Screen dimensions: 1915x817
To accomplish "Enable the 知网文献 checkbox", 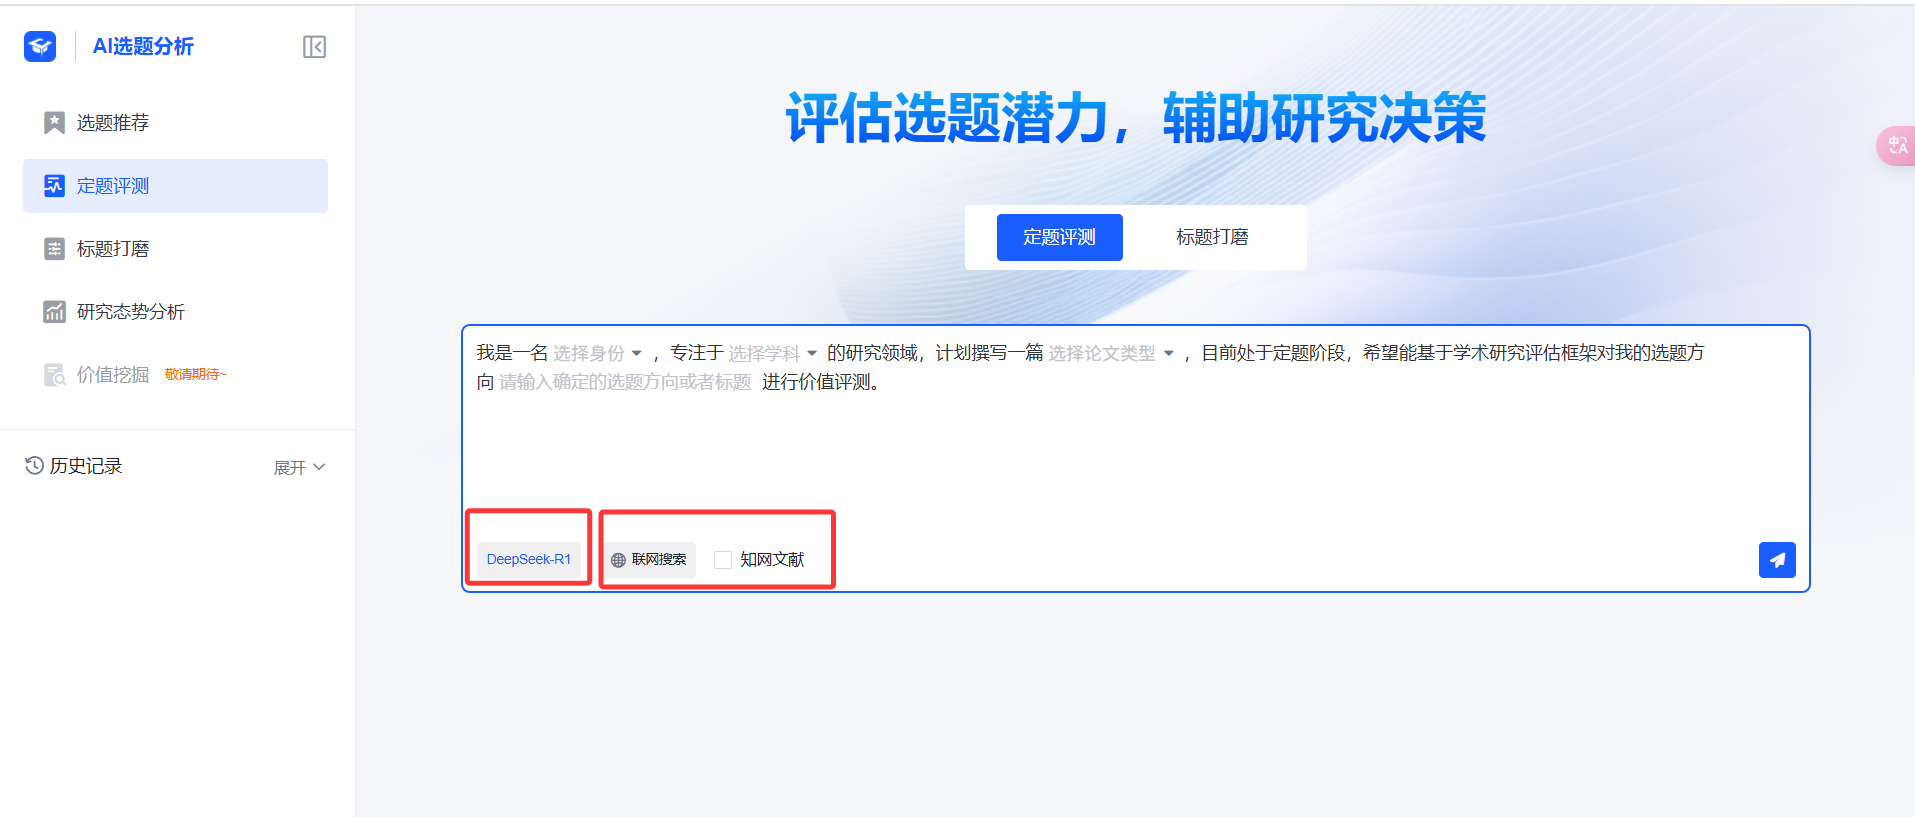I will (x=723, y=560).
